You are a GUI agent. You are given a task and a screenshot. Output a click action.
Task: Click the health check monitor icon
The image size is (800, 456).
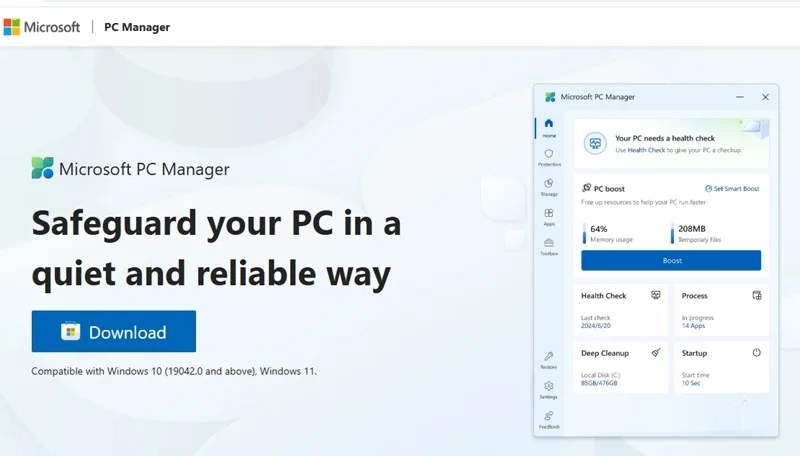point(595,143)
